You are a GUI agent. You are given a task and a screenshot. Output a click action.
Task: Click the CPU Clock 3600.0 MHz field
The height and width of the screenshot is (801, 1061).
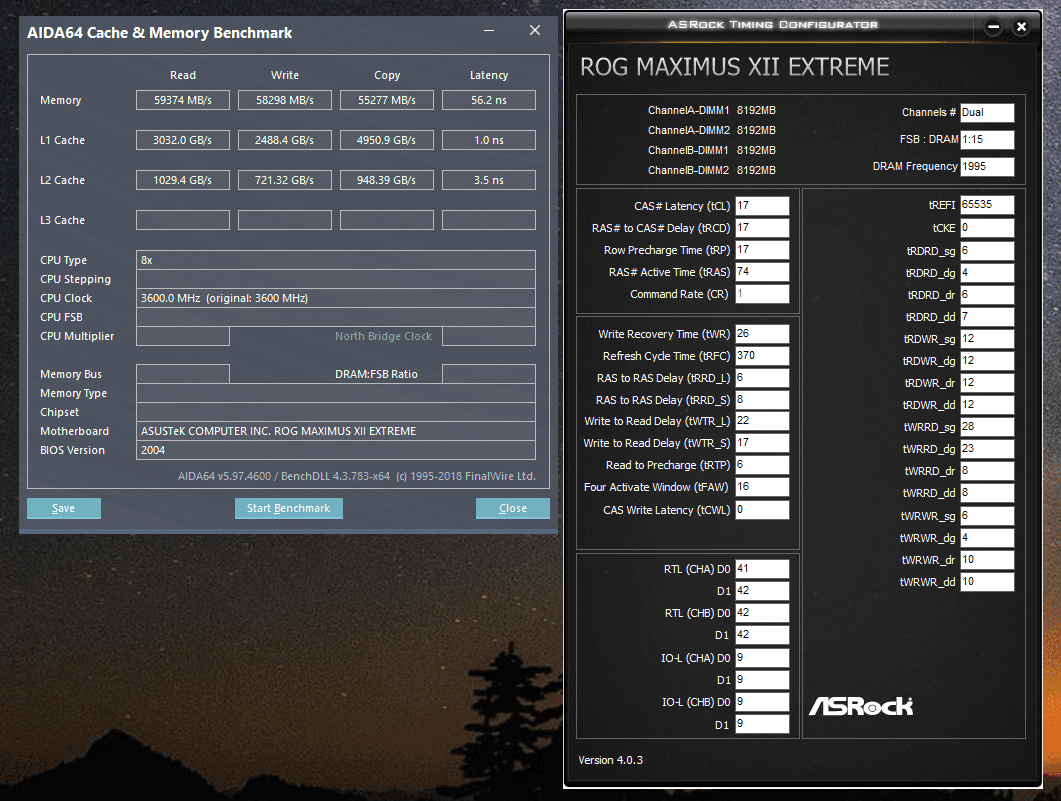point(336,298)
